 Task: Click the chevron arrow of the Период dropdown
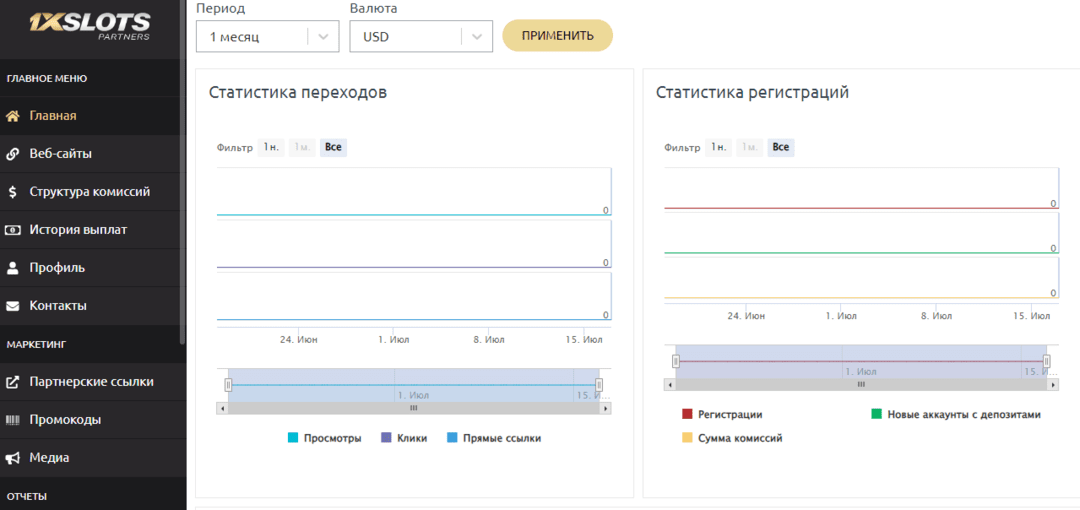[323, 37]
